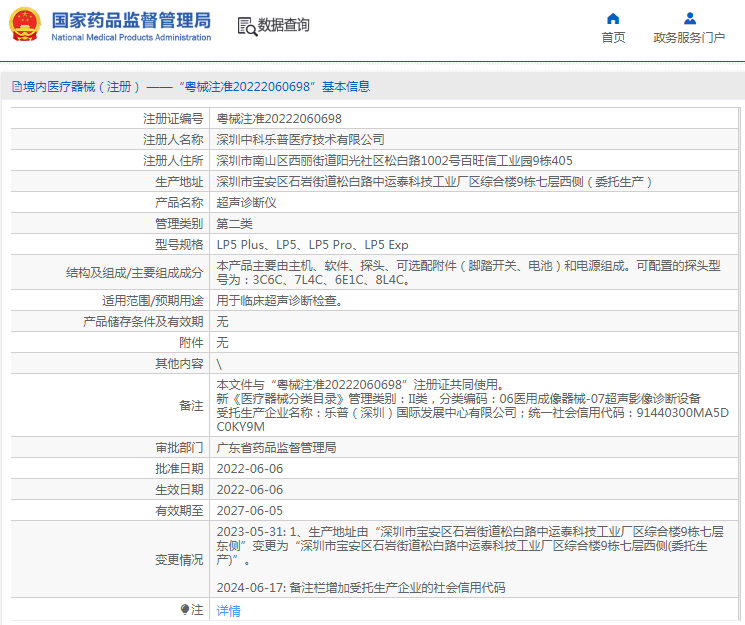Select 用于临床超声诊断检查。 value
The image size is (745, 625).
pyautogui.click(x=279, y=300)
